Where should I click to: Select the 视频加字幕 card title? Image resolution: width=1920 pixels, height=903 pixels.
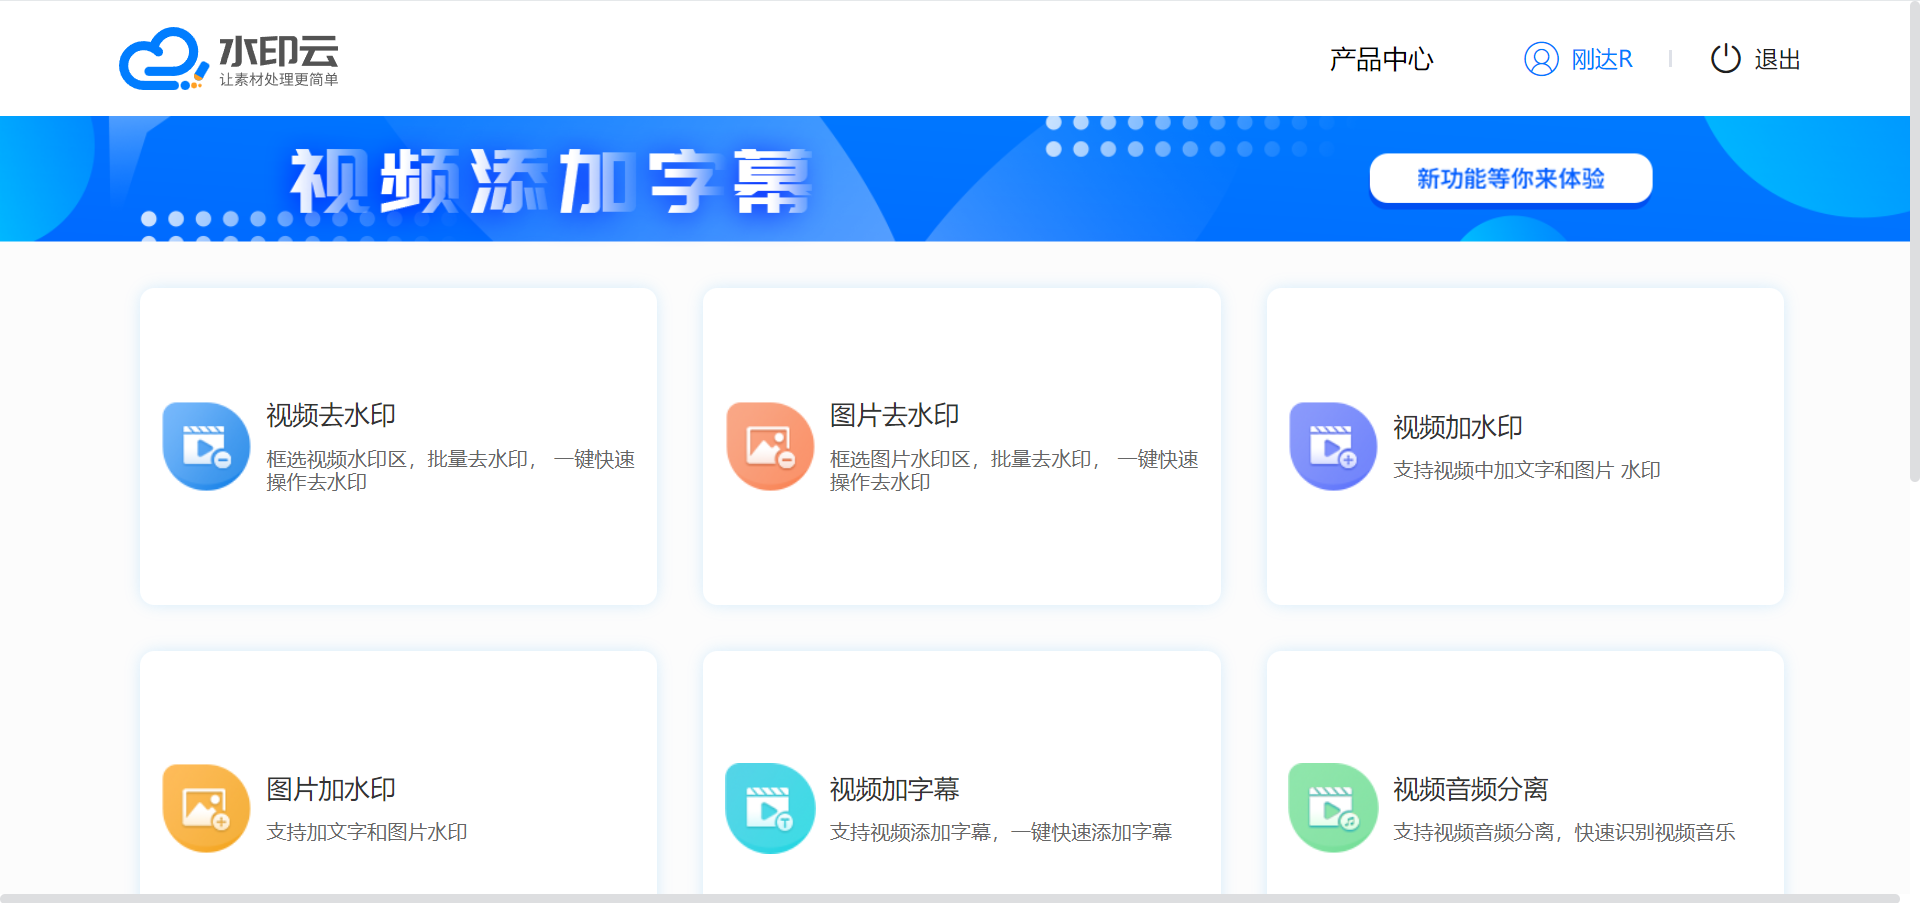[894, 789]
